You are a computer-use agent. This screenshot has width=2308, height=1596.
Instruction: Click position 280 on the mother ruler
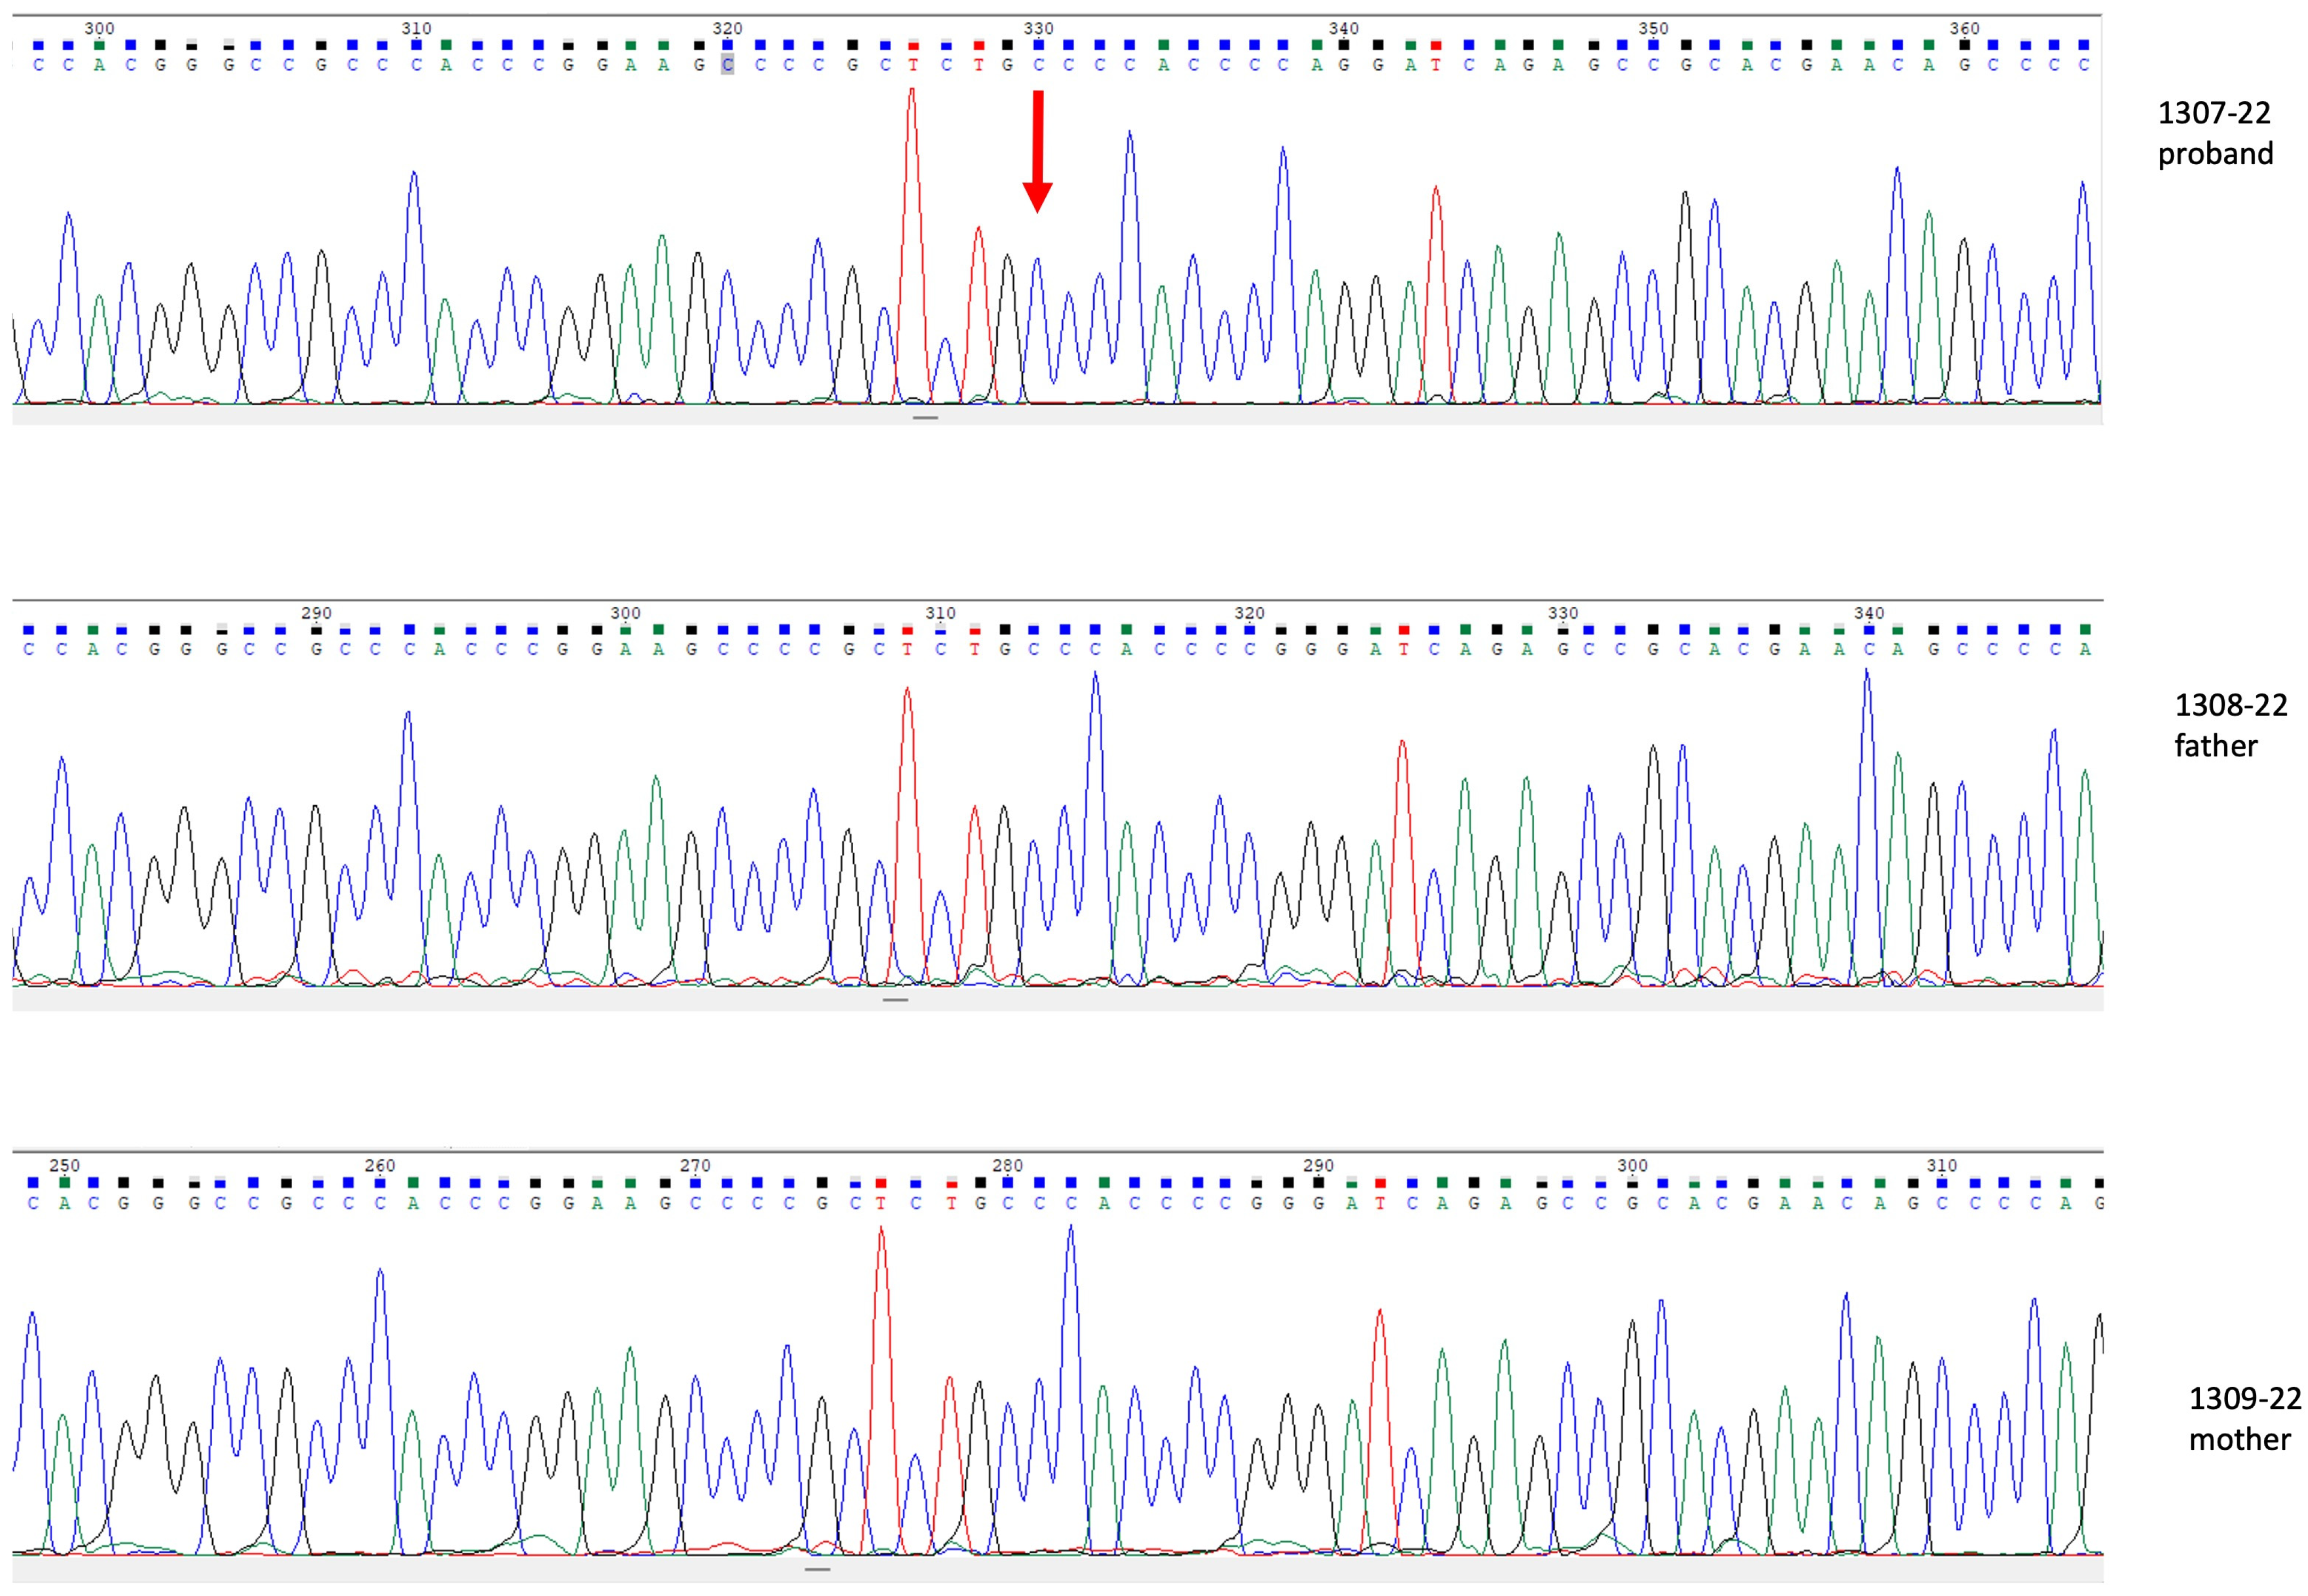pos(1007,1165)
